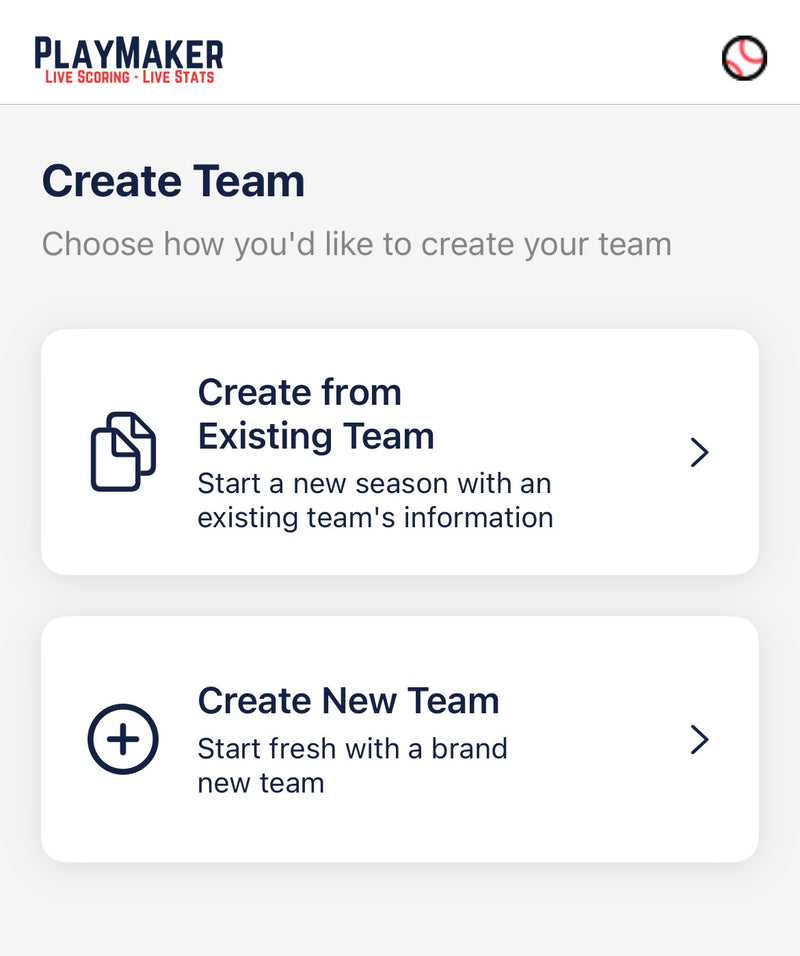Tap the Start fresh with a brand new team text
The image size is (800, 956).
[353, 765]
